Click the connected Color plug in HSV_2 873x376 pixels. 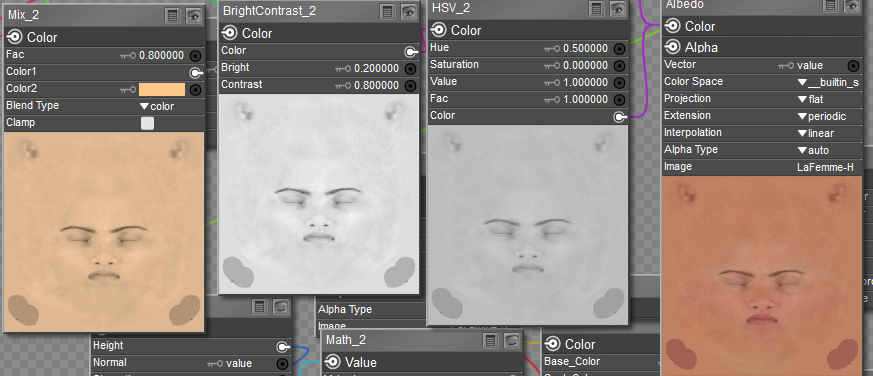tap(620, 117)
